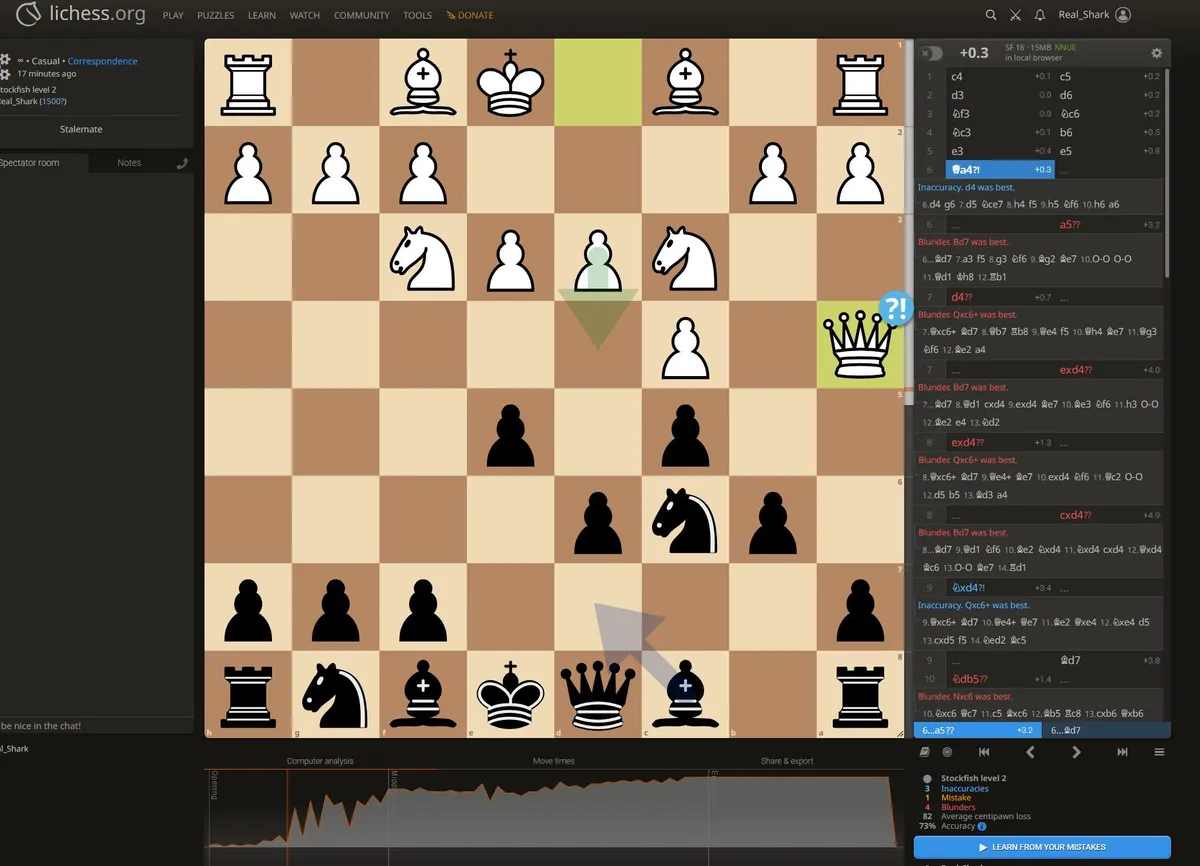This screenshot has height=866, width=1200.
Task: Select the practice with computer icon
Action: pos(946,751)
